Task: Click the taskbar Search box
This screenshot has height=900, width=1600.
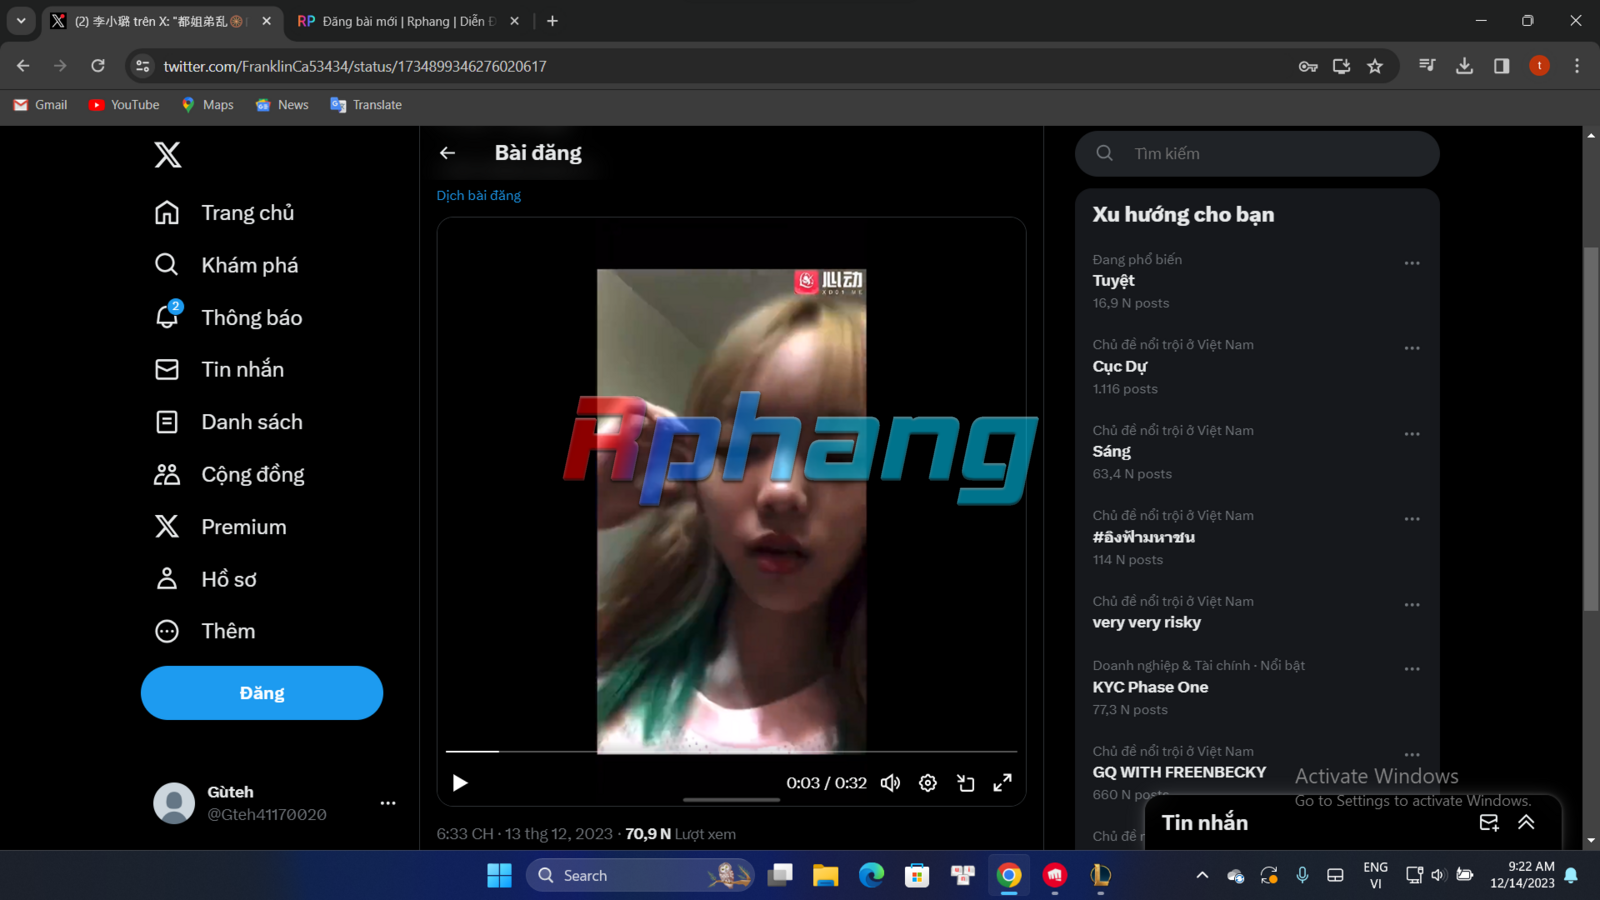Action: tap(640, 876)
